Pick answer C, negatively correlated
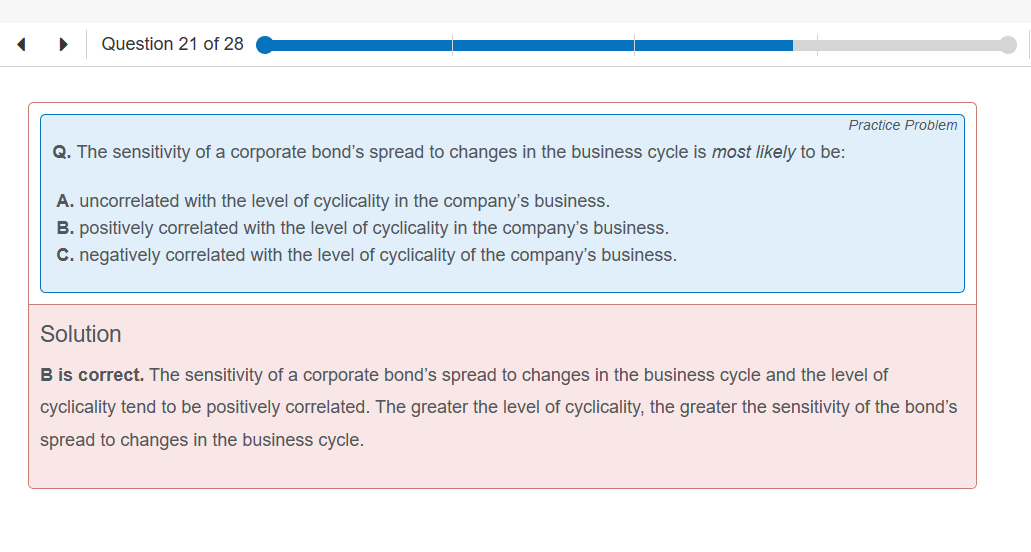This screenshot has height=552, width=1031. (377, 255)
